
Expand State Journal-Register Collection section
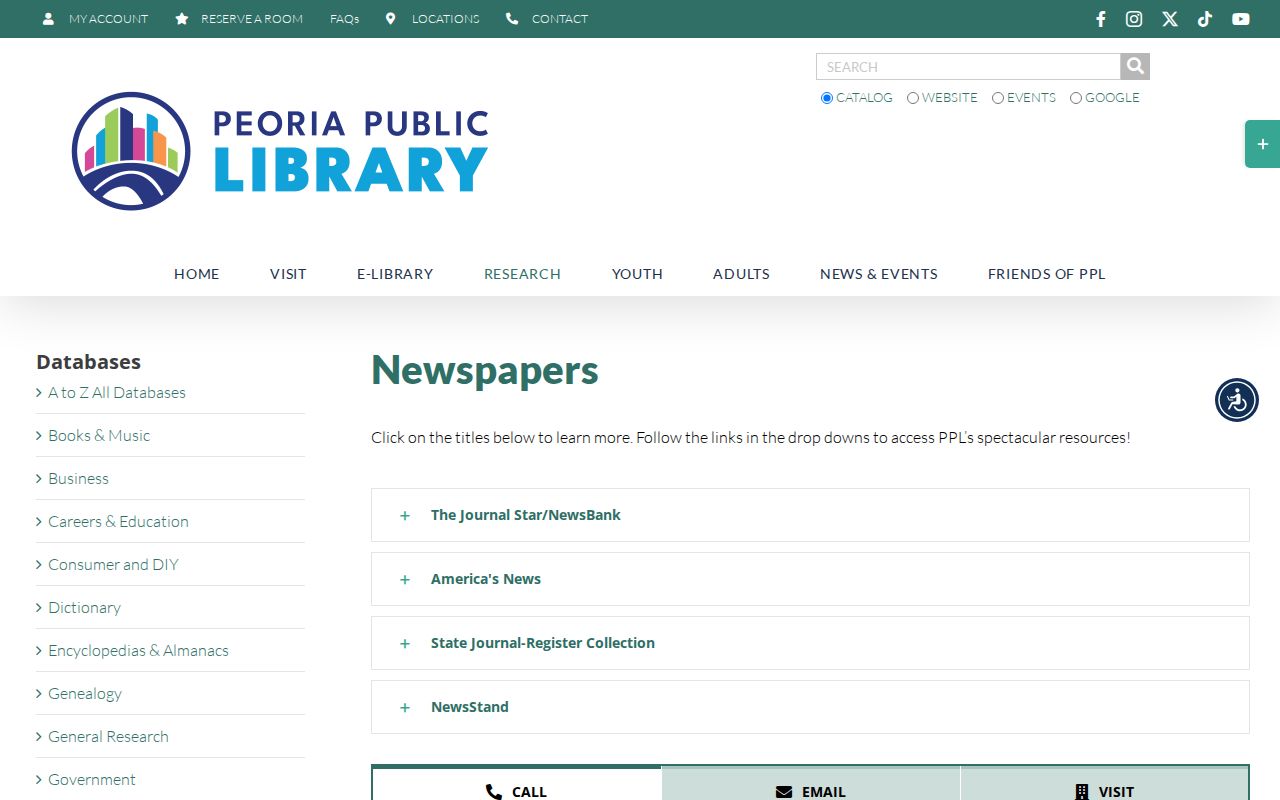point(810,643)
